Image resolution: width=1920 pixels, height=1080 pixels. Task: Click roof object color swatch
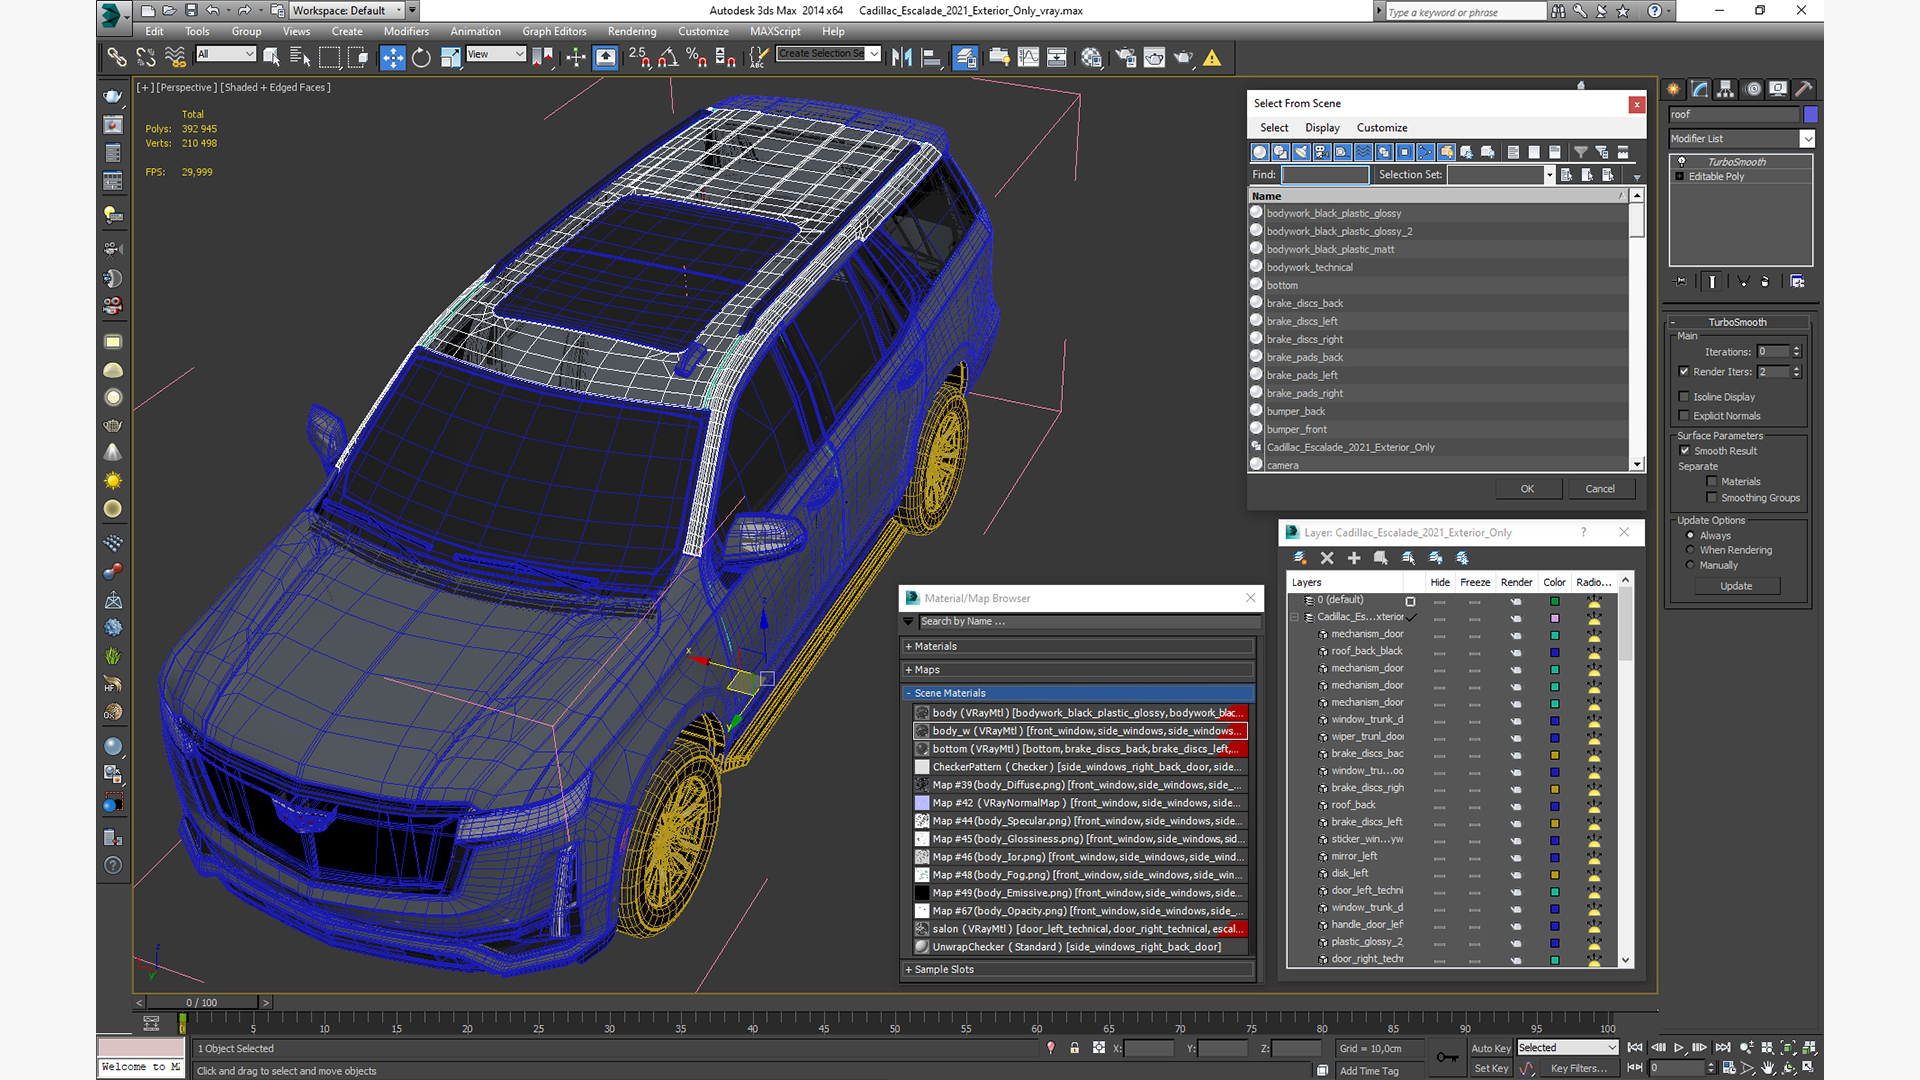point(1811,115)
